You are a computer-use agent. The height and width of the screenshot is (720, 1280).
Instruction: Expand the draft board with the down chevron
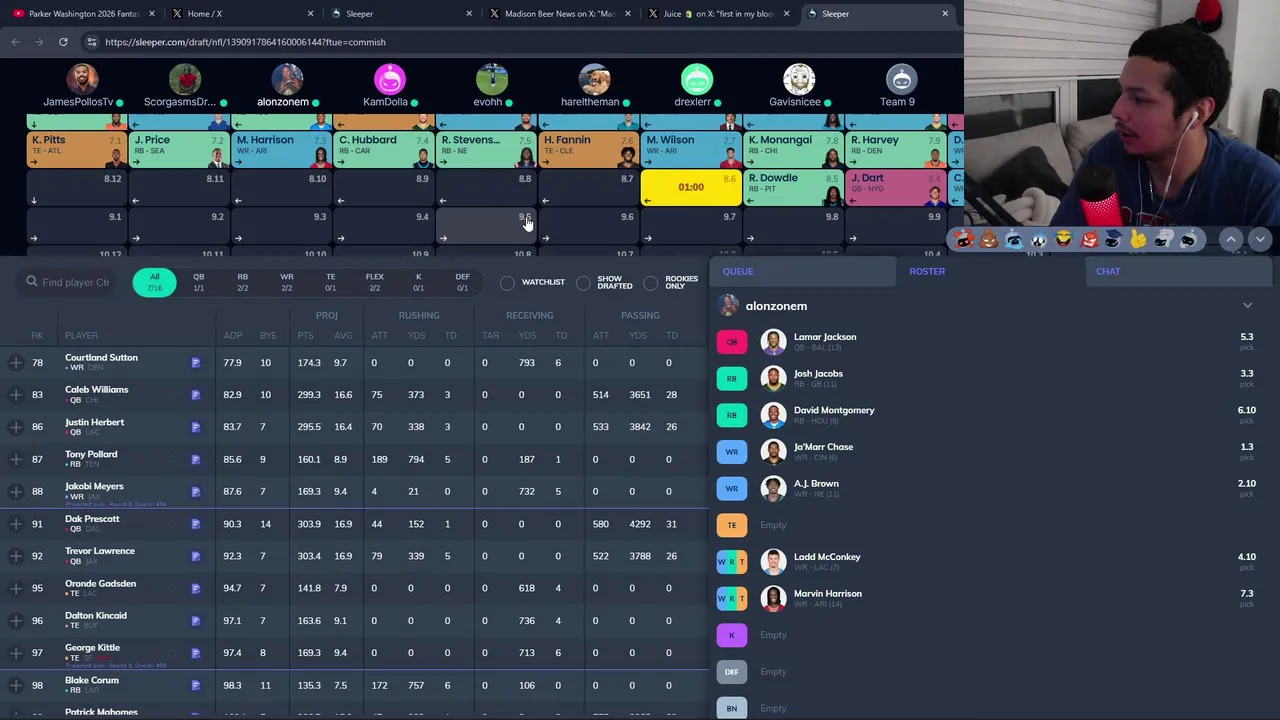click(1260, 239)
